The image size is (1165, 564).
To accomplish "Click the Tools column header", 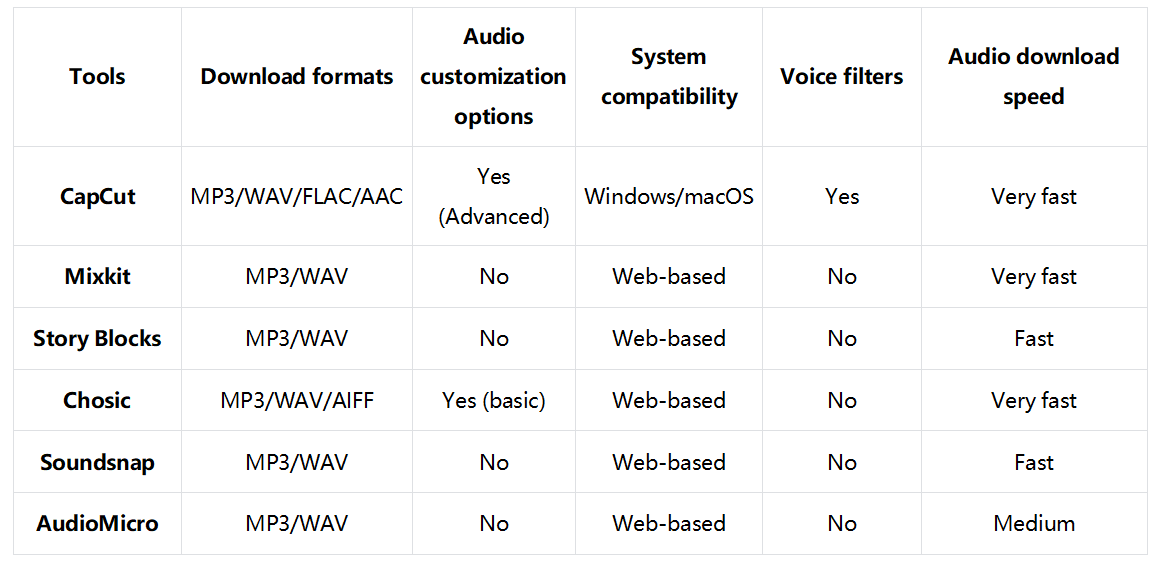I will (97, 77).
